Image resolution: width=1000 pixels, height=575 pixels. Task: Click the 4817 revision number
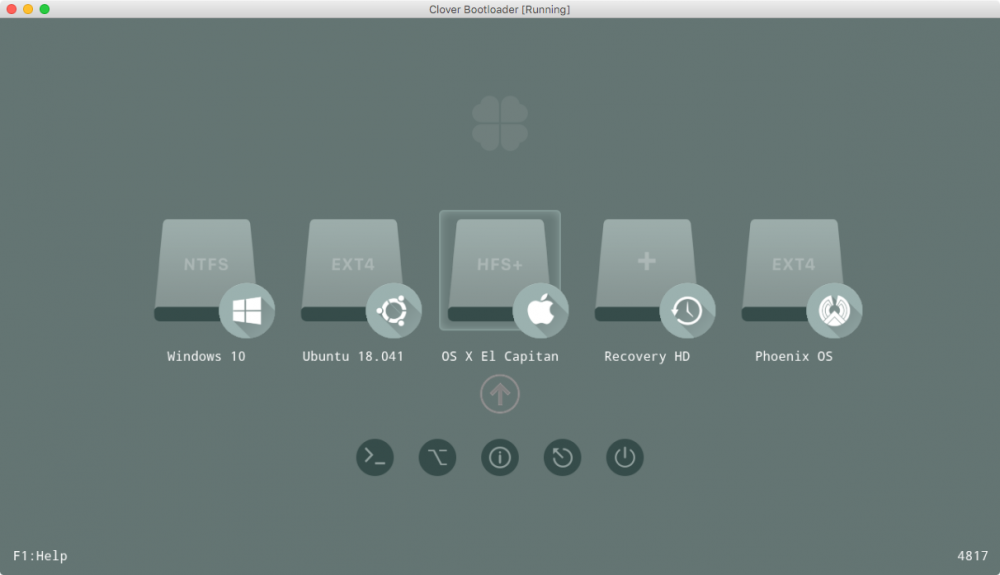[973, 556]
